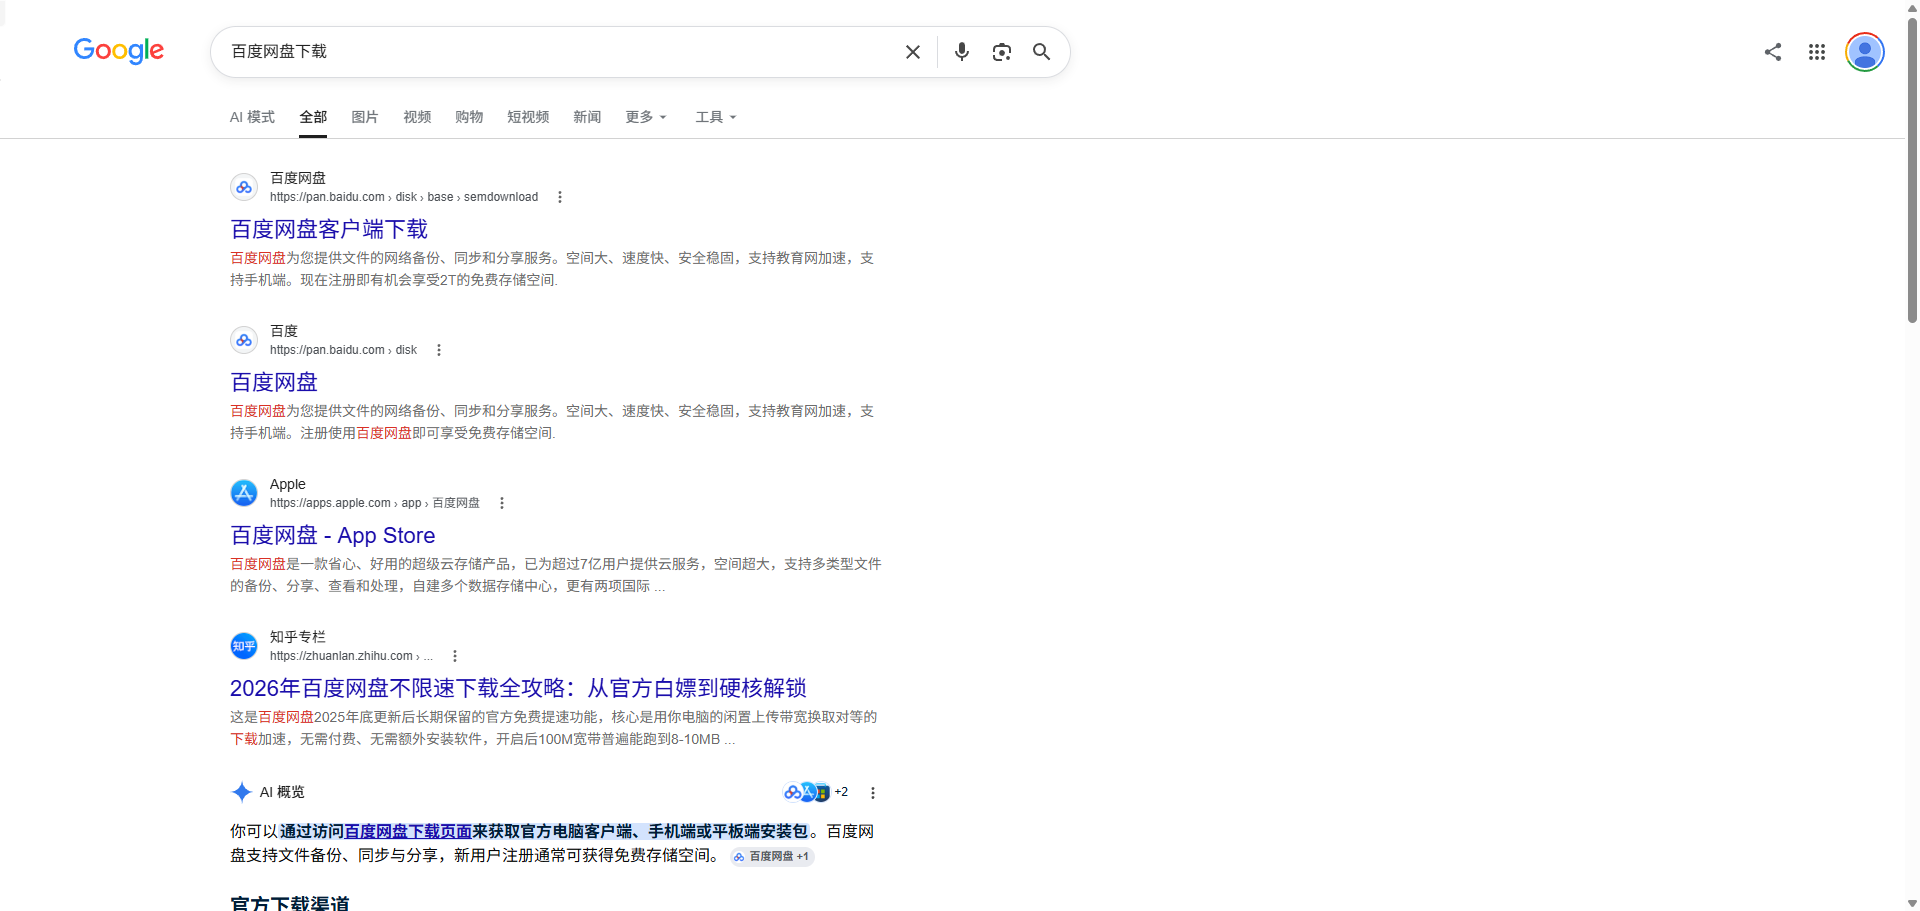Click Baidu Netdisk favicon of 百度网盘客户端下载 result
The image size is (1920, 911).
tap(244, 187)
